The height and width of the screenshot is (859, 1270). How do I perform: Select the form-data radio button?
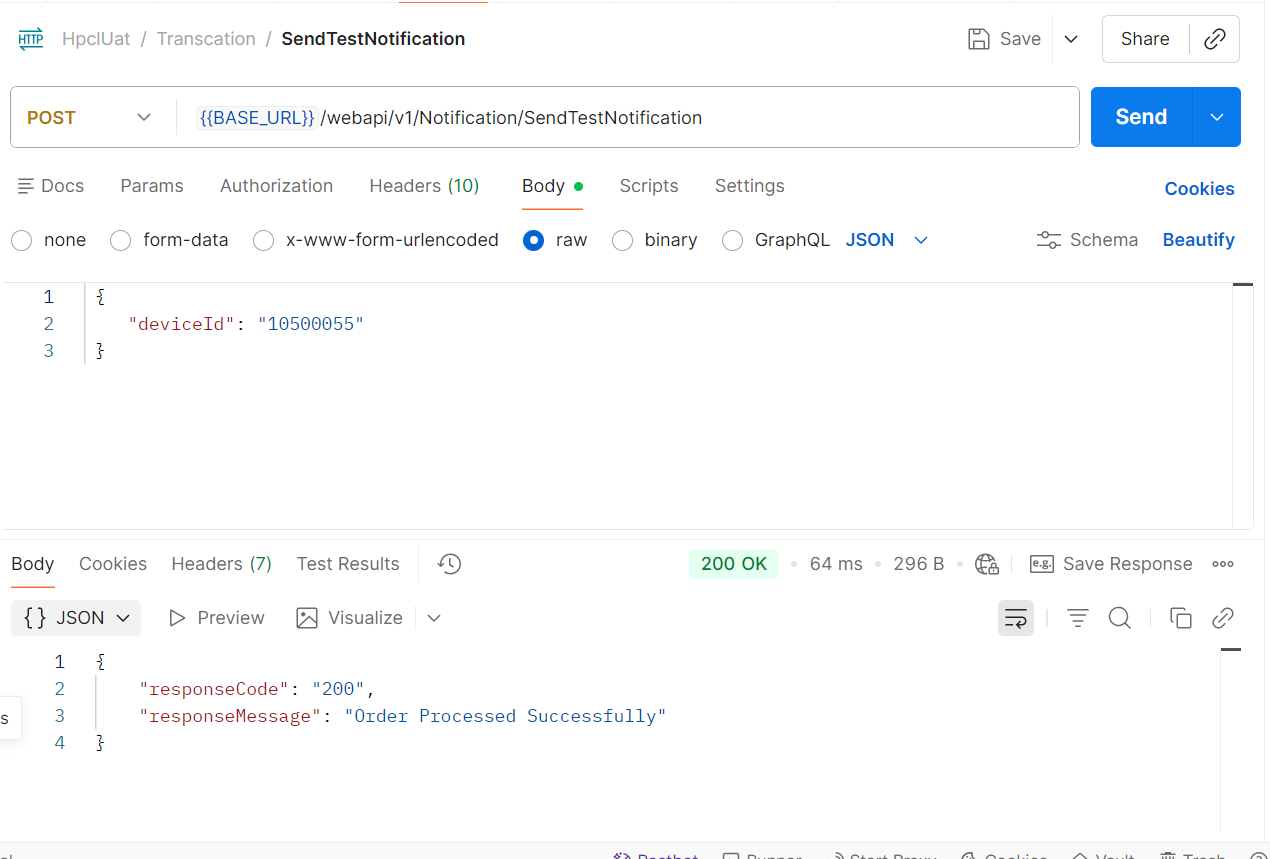(121, 240)
